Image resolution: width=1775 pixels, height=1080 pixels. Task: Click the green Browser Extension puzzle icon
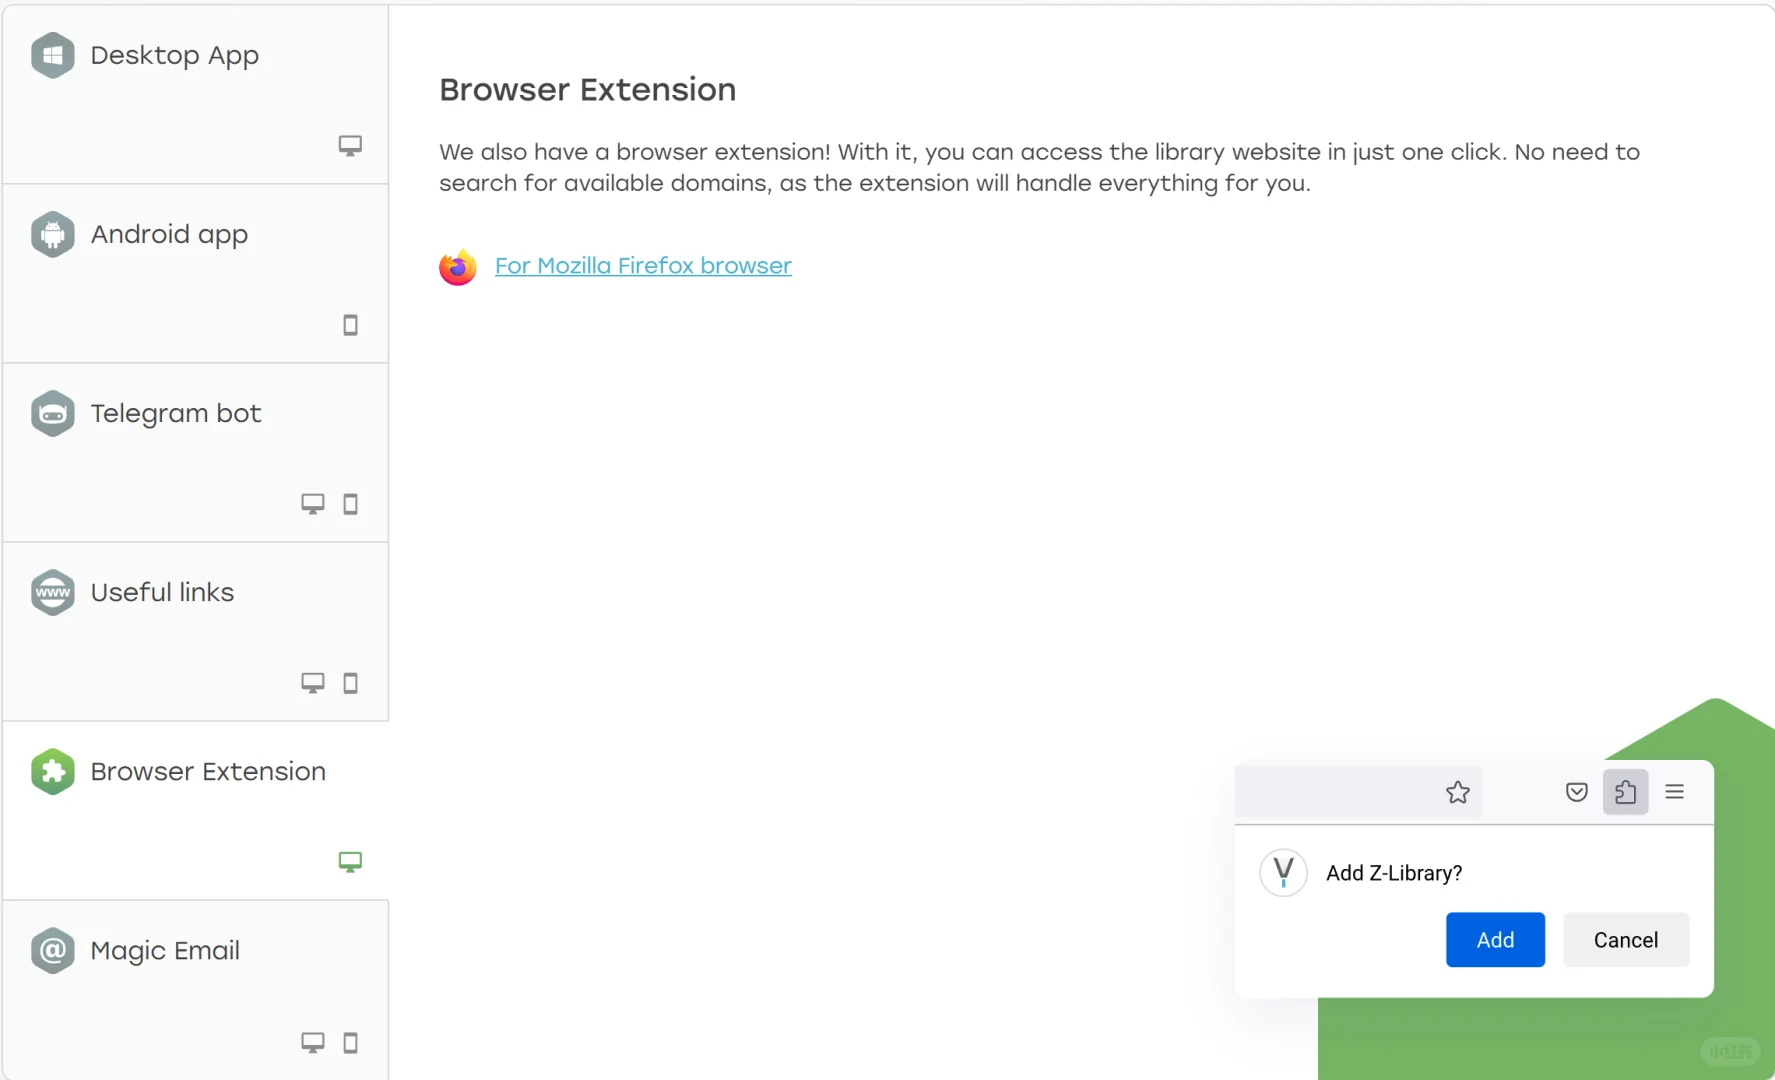(x=53, y=772)
